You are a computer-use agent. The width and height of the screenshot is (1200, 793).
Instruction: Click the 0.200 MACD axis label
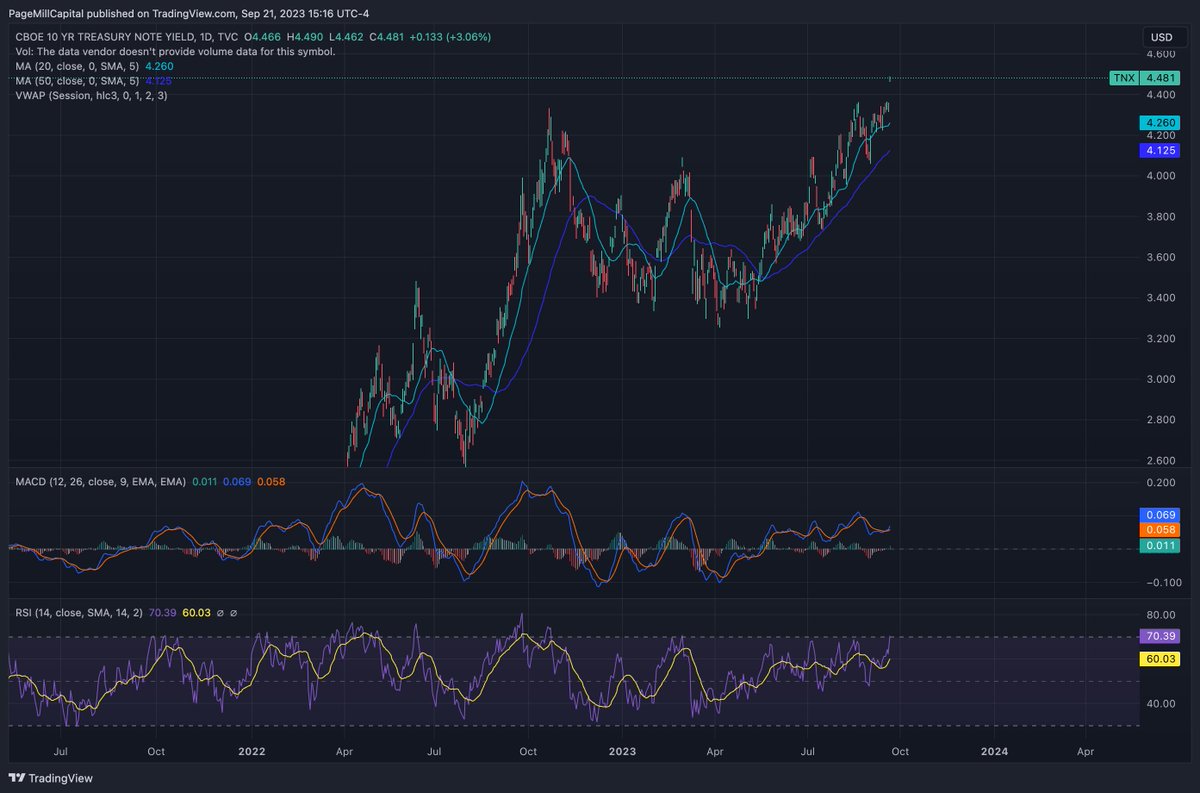click(1160, 482)
